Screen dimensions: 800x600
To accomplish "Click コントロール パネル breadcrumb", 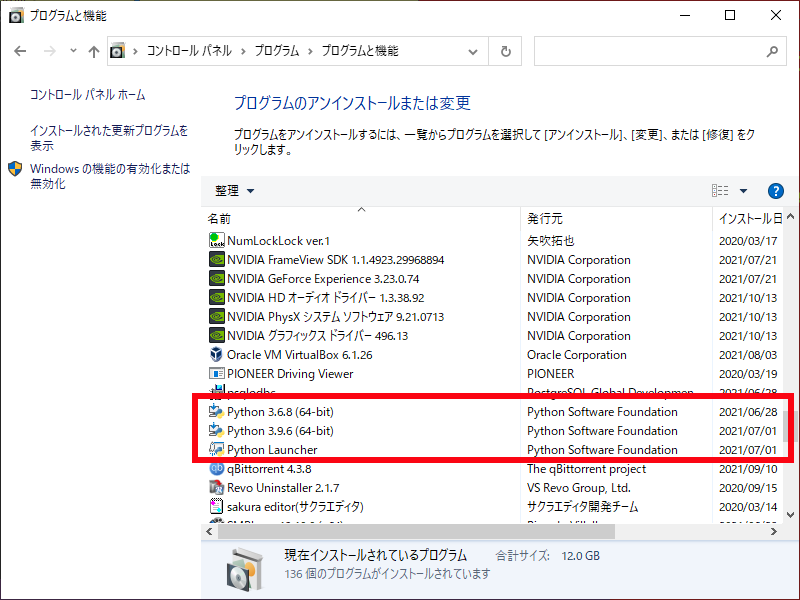I will (x=189, y=51).
